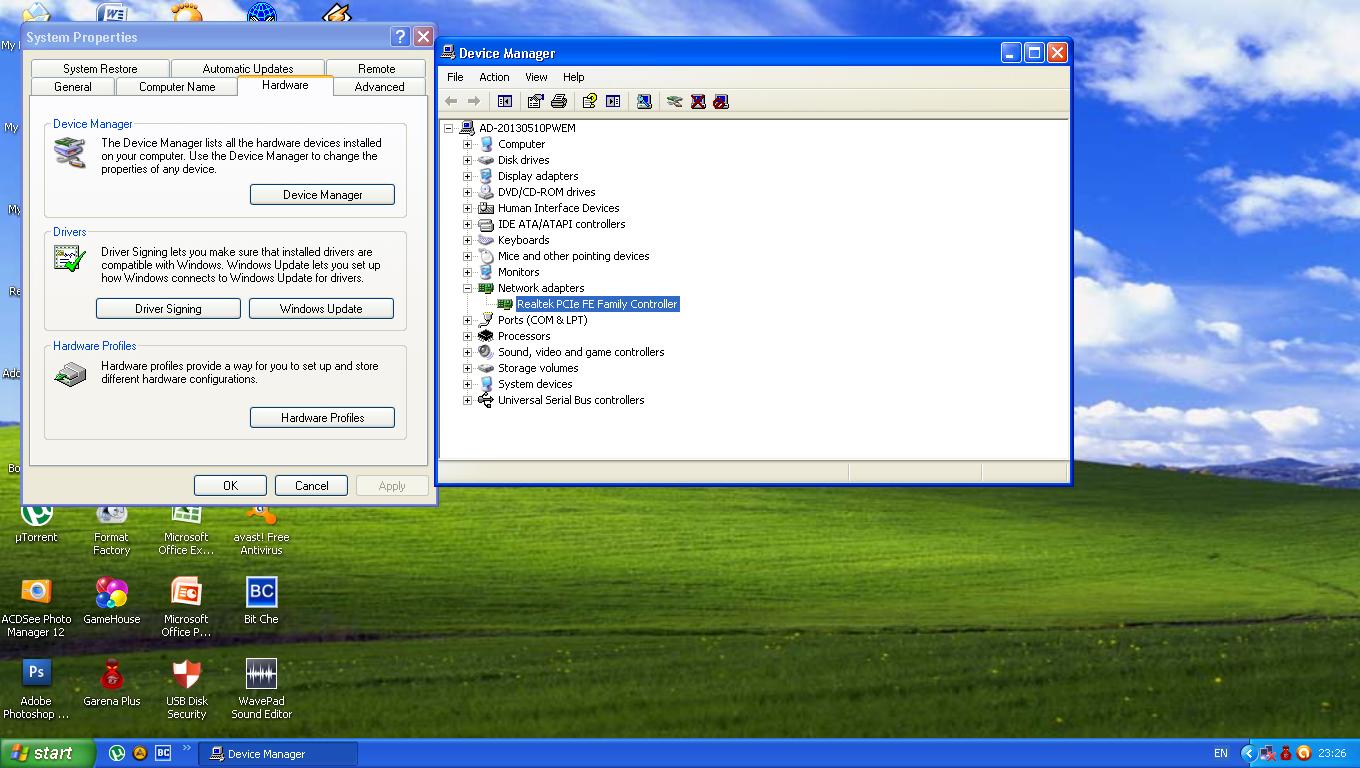Click the Uninstall device toolbar icon
Image resolution: width=1360 pixels, height=768 pixels.
tap(698, 101)
